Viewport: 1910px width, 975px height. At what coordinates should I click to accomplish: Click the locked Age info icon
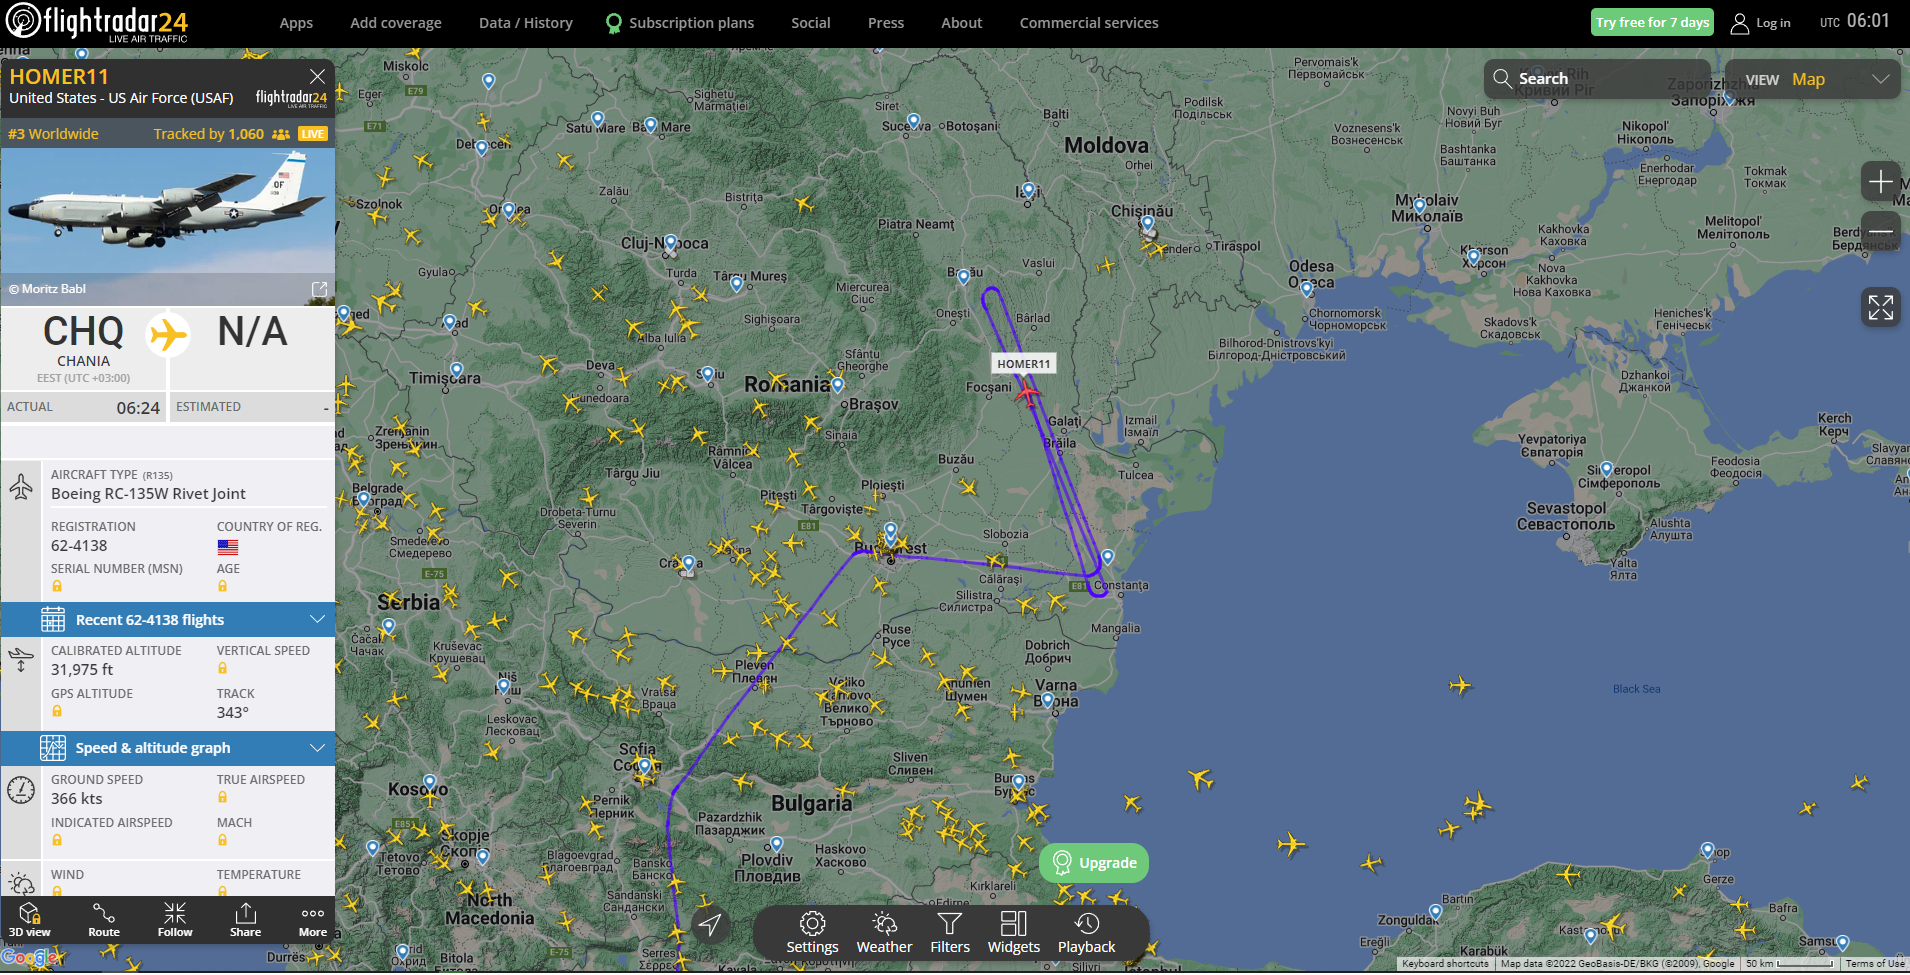pyautogui.click(x=223, y=587)
